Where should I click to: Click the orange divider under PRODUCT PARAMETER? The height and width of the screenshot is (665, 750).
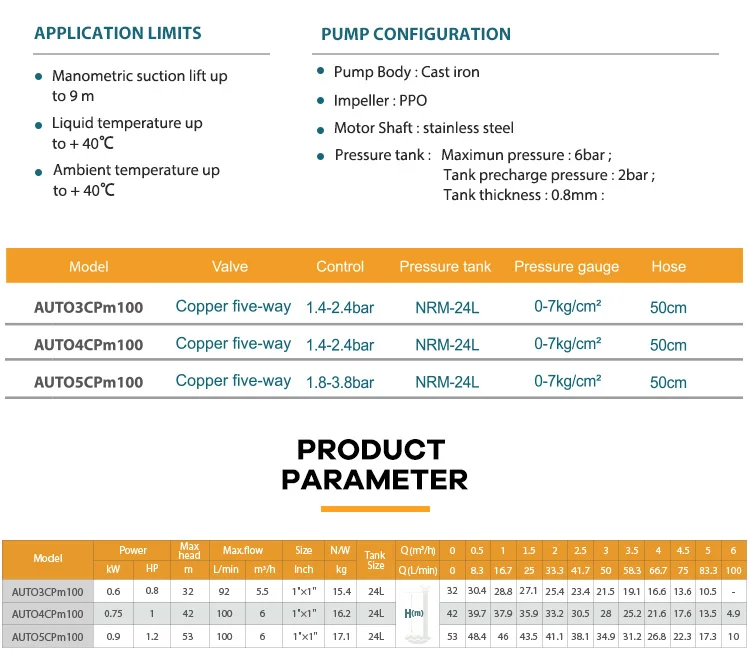375,509
